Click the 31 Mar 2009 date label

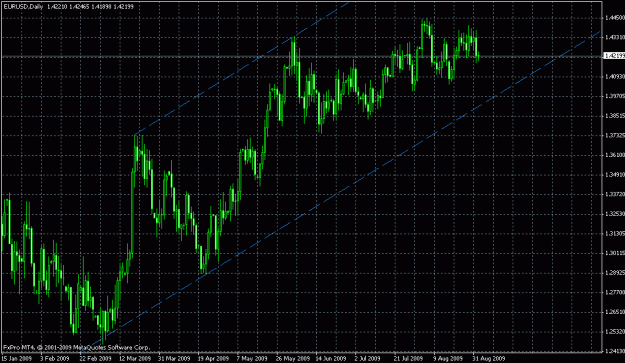pyautogui.click(x=174, y=359)
